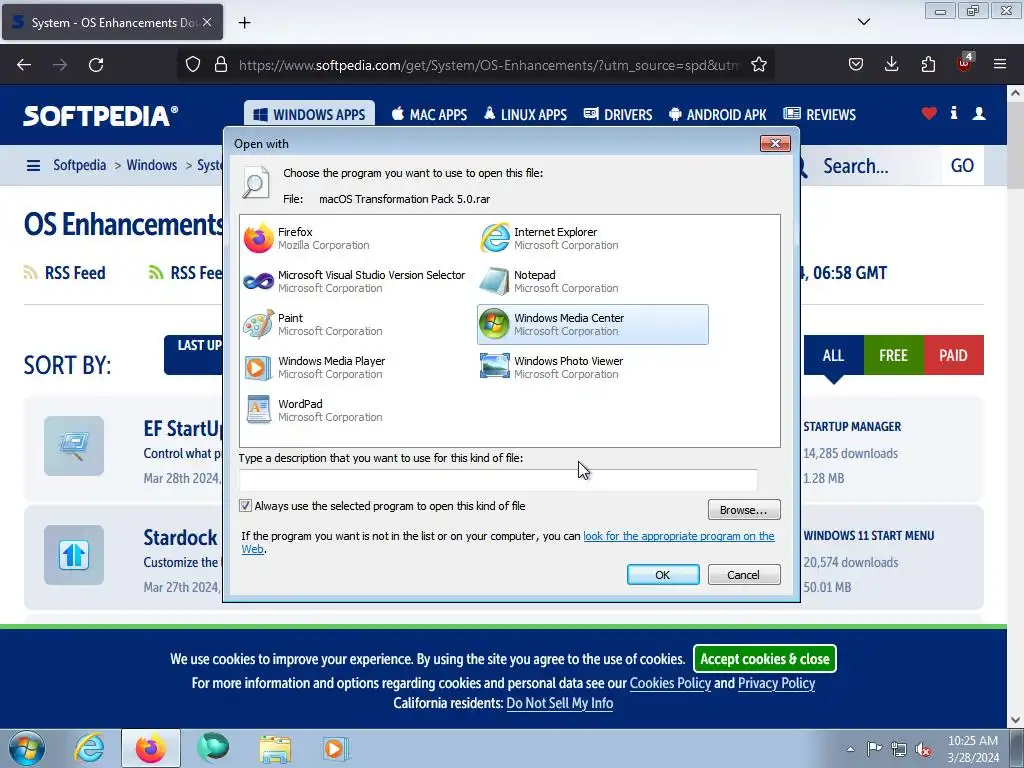Viewport: 1024px width, 768px height.
Task: Open the Android APK section
Action: [x=718, y=114]
